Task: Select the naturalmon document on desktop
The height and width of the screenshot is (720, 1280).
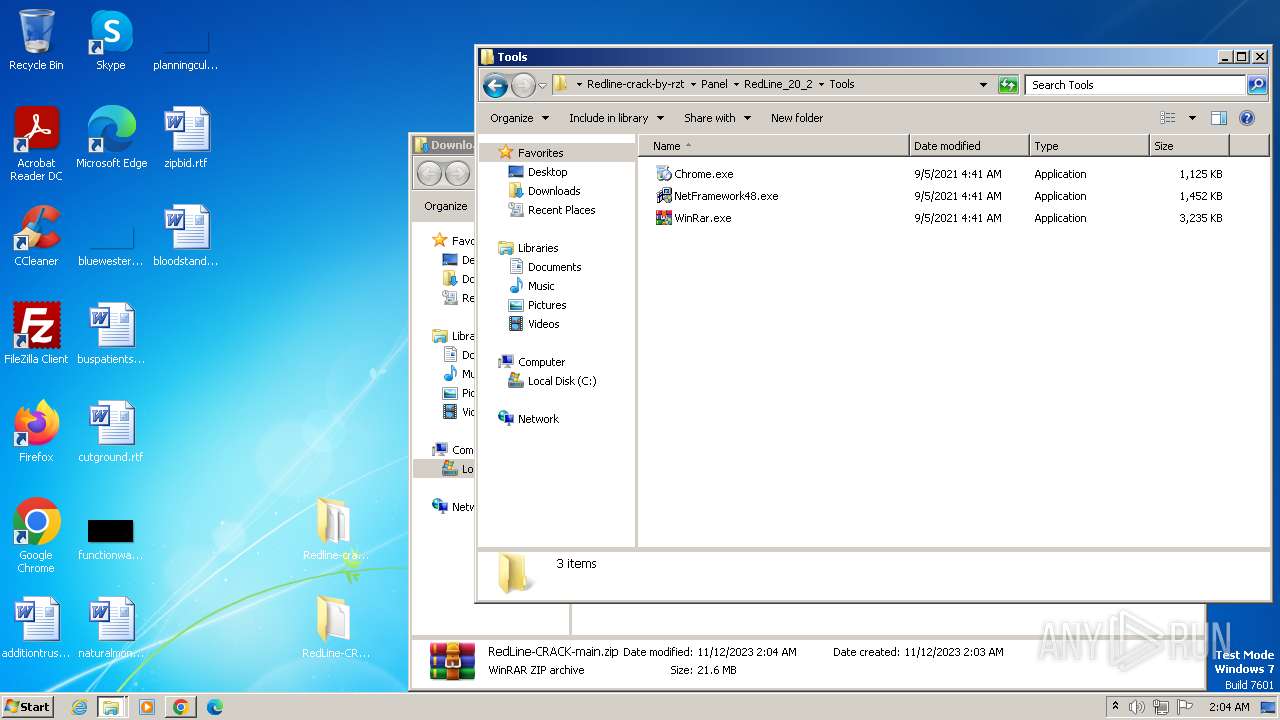Action: pos(111,628)
